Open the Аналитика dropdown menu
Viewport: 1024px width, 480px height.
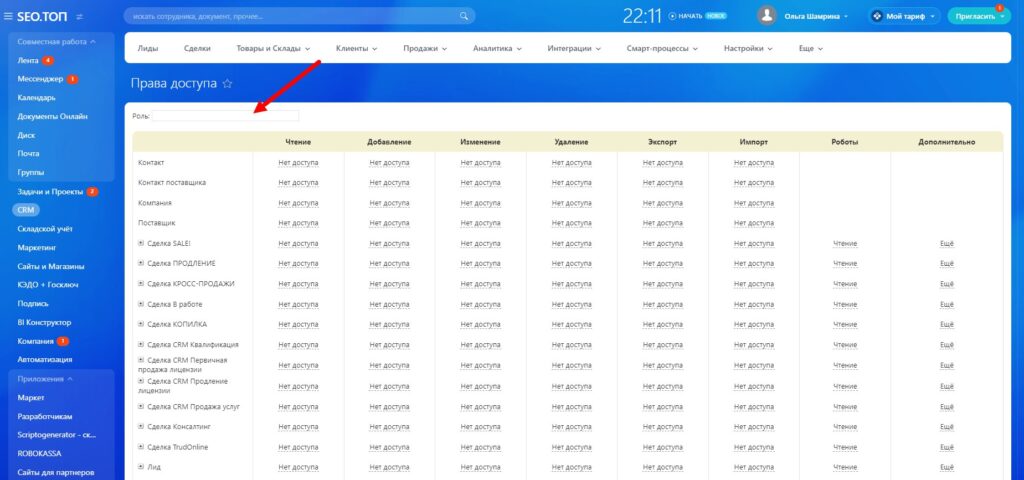pos(497,48)
